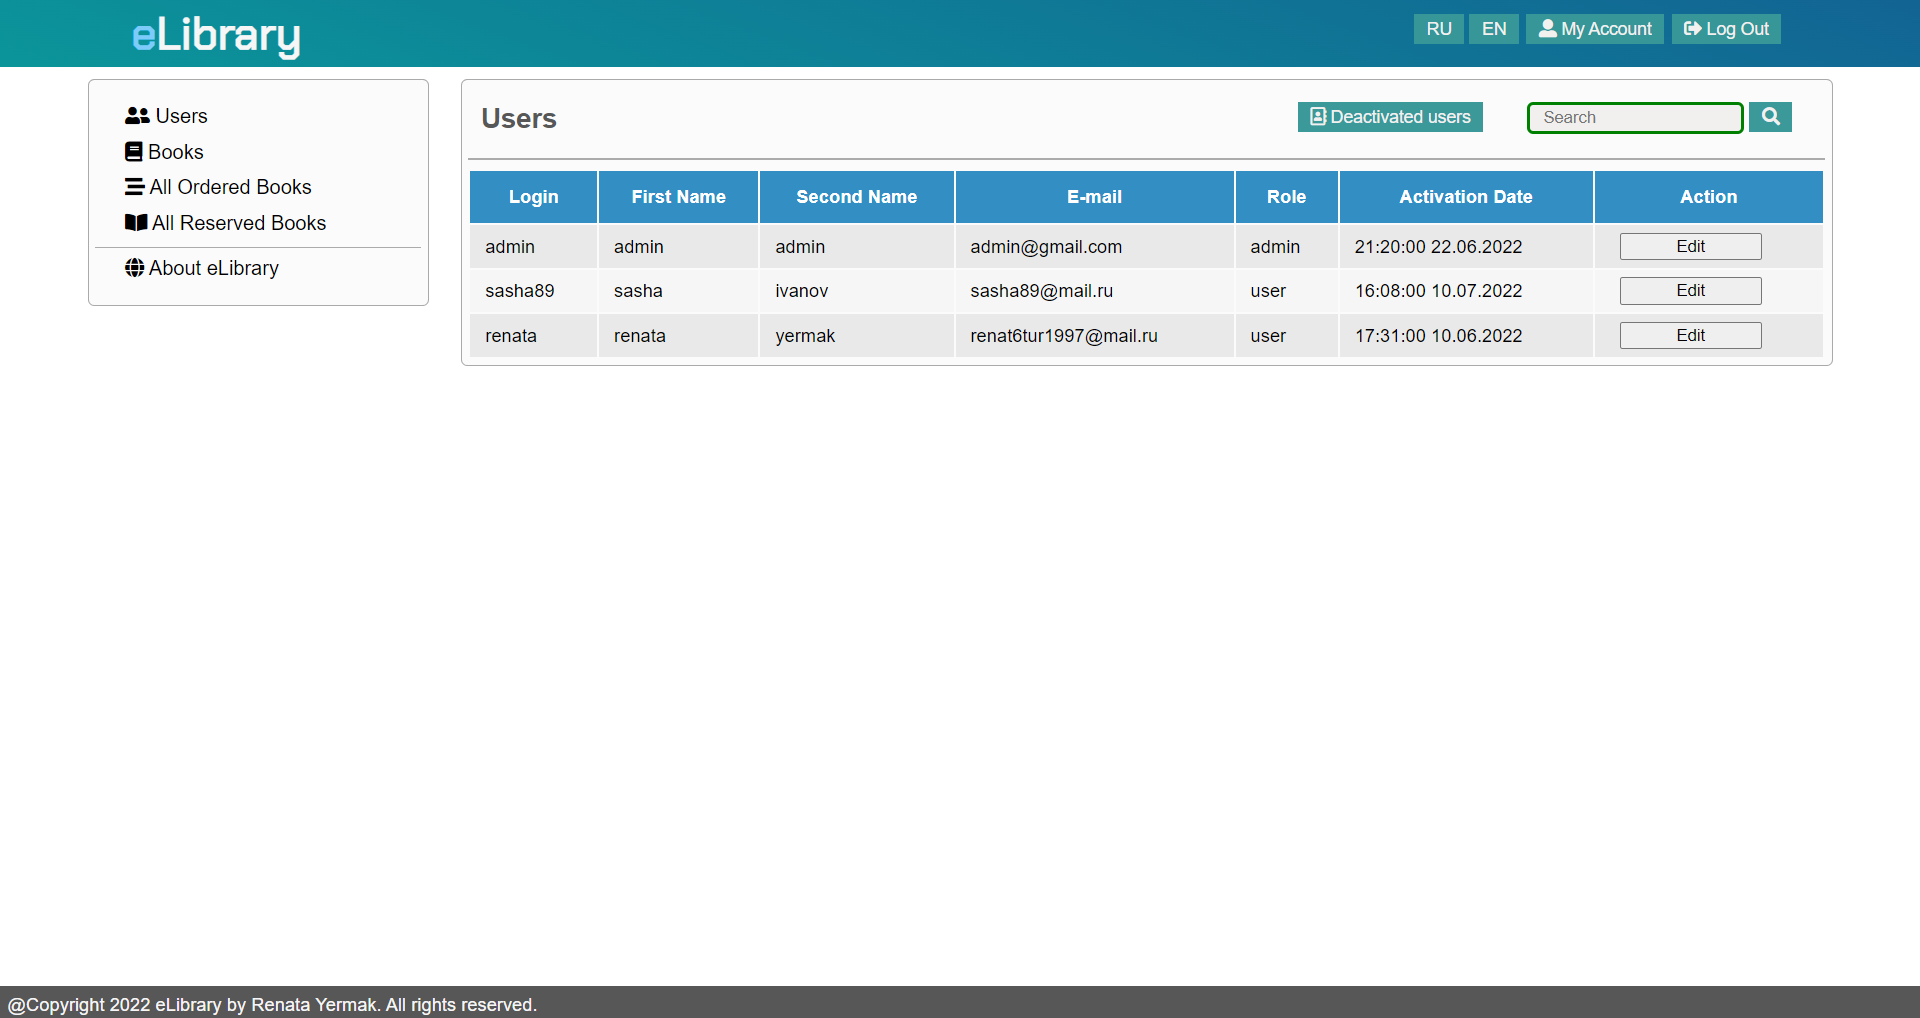
Task: Select the Books icon in the sidebar
Action: (x=136, y=151)
